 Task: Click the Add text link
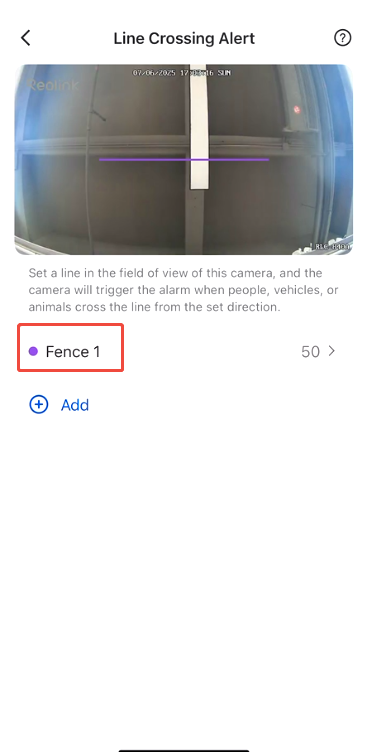click(75, 405)
